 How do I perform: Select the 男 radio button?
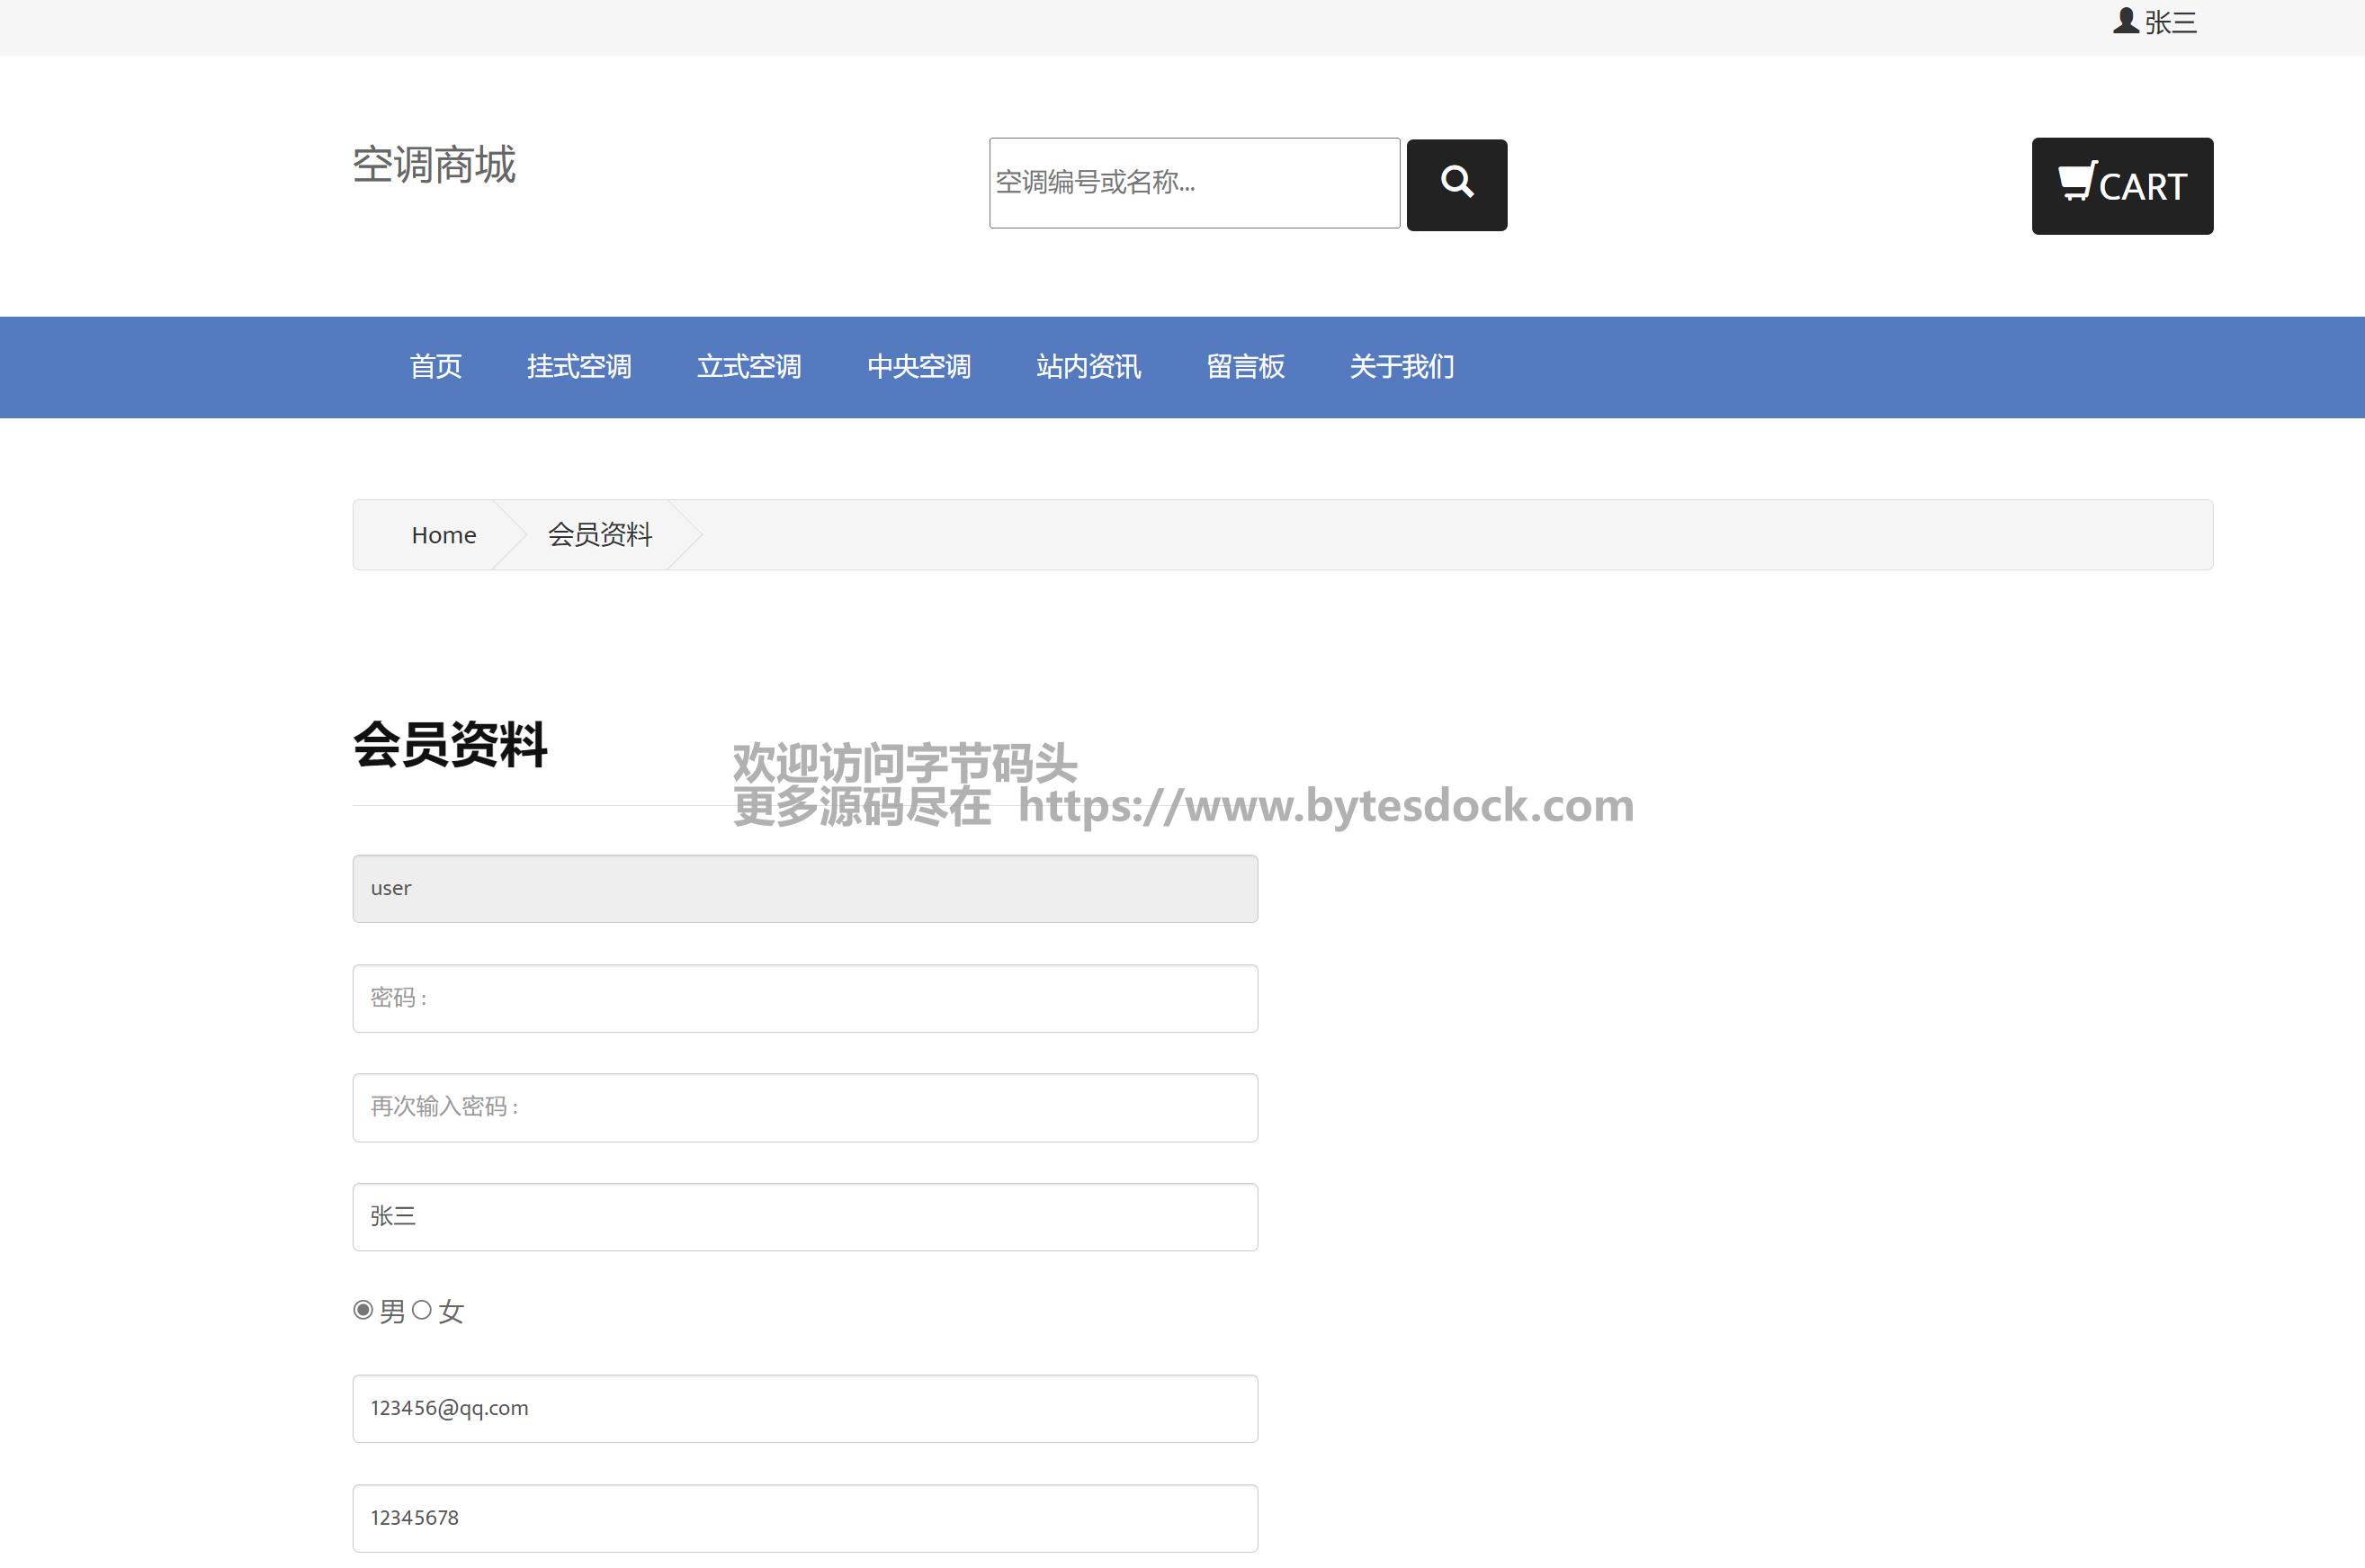pos(363,1309)
